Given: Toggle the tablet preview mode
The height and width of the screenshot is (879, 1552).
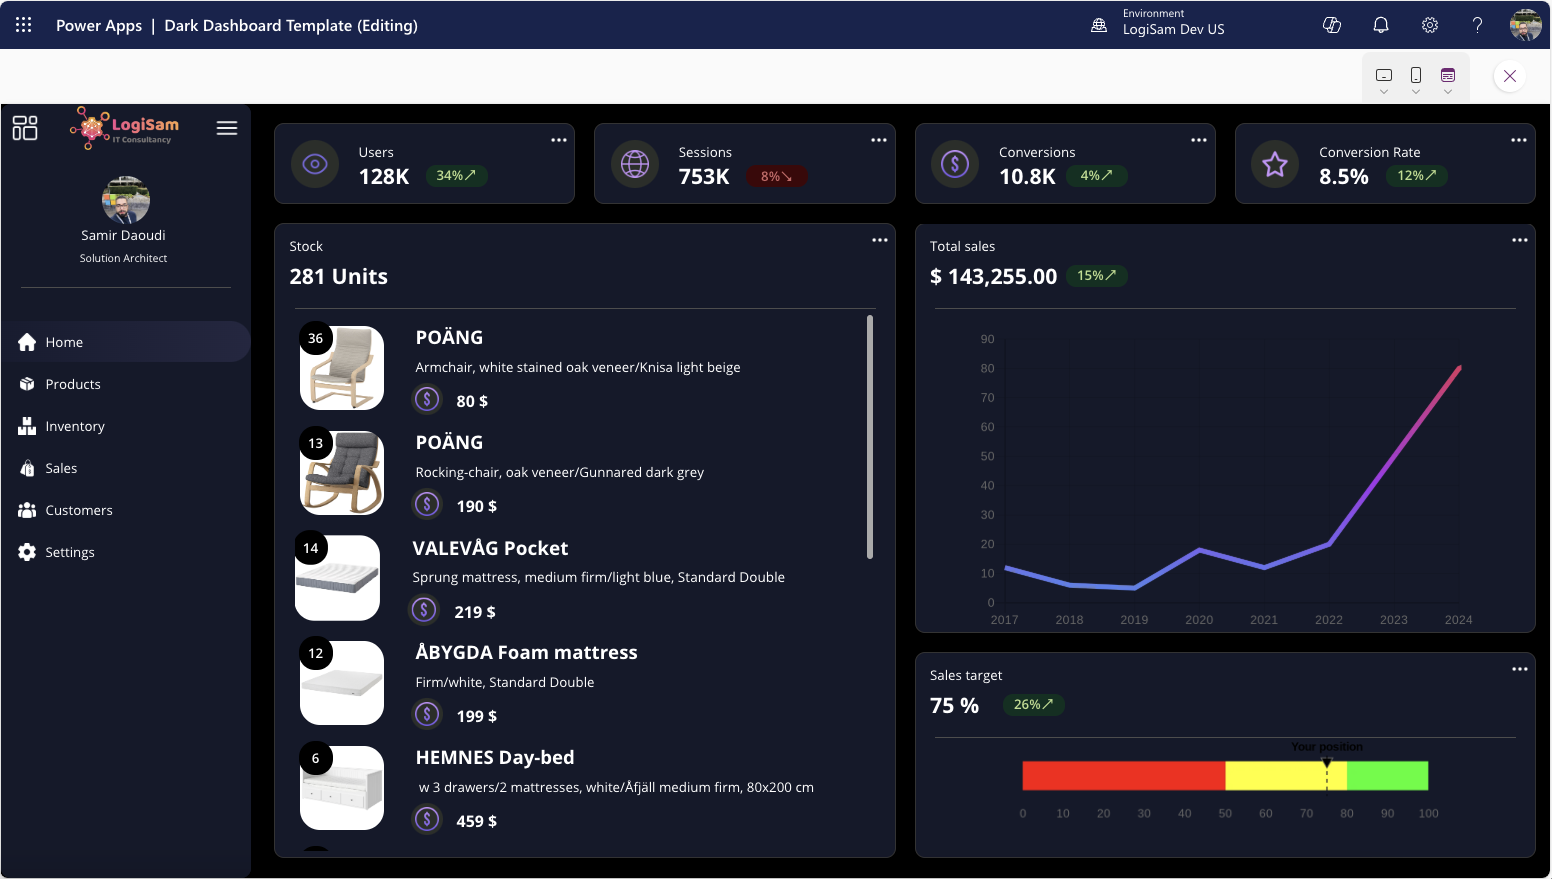Looking at the screenshot, I should pos(1448,75).
